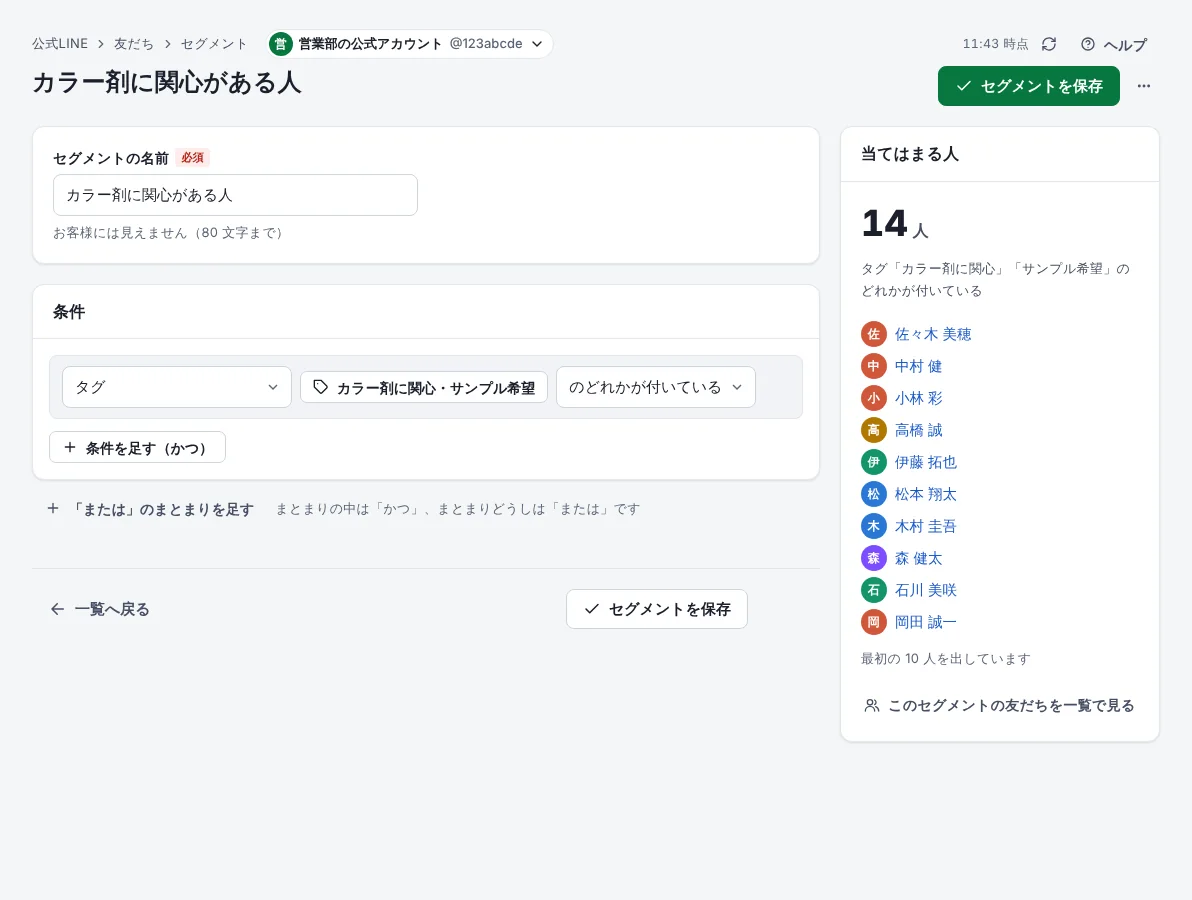Image resolution: width=1192 pixels, height=900 pixels.
Task: Click the セグメントの名前 input field
Action: [235, 195]
